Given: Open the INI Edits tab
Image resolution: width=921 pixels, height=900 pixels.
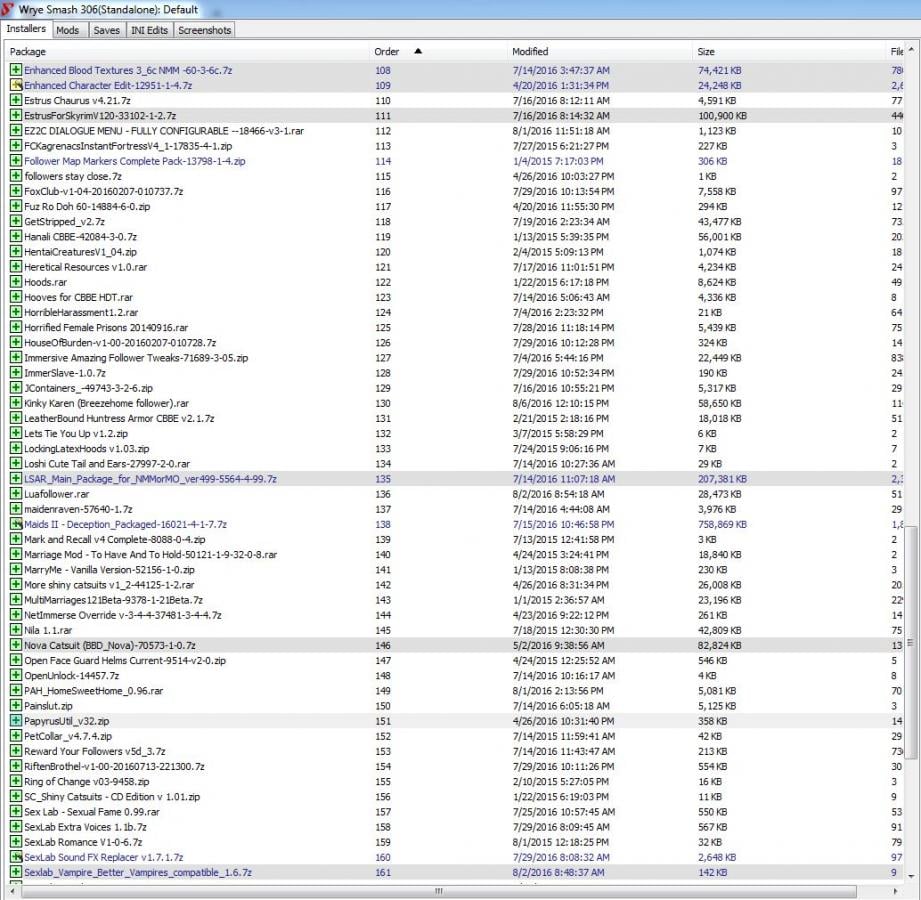Looking at the screenshot, I should point(149,30).
